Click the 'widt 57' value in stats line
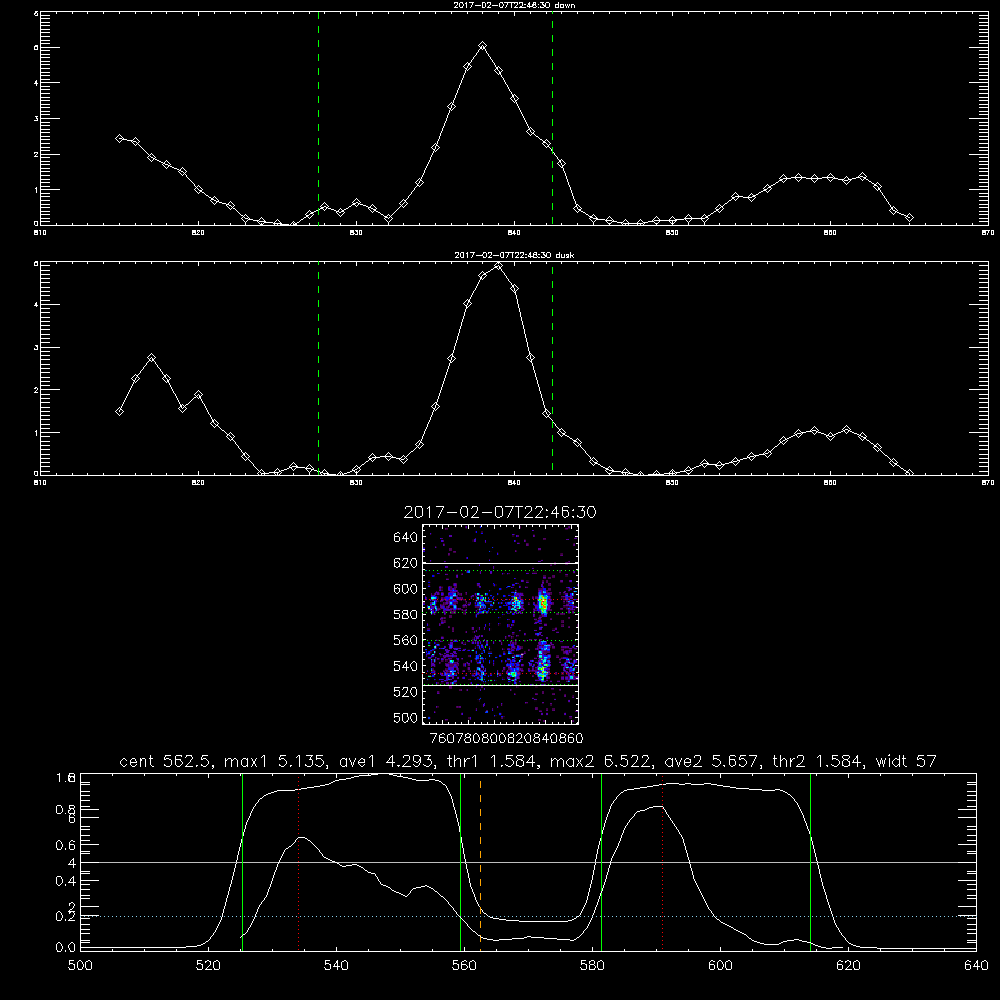 point(906,761)
